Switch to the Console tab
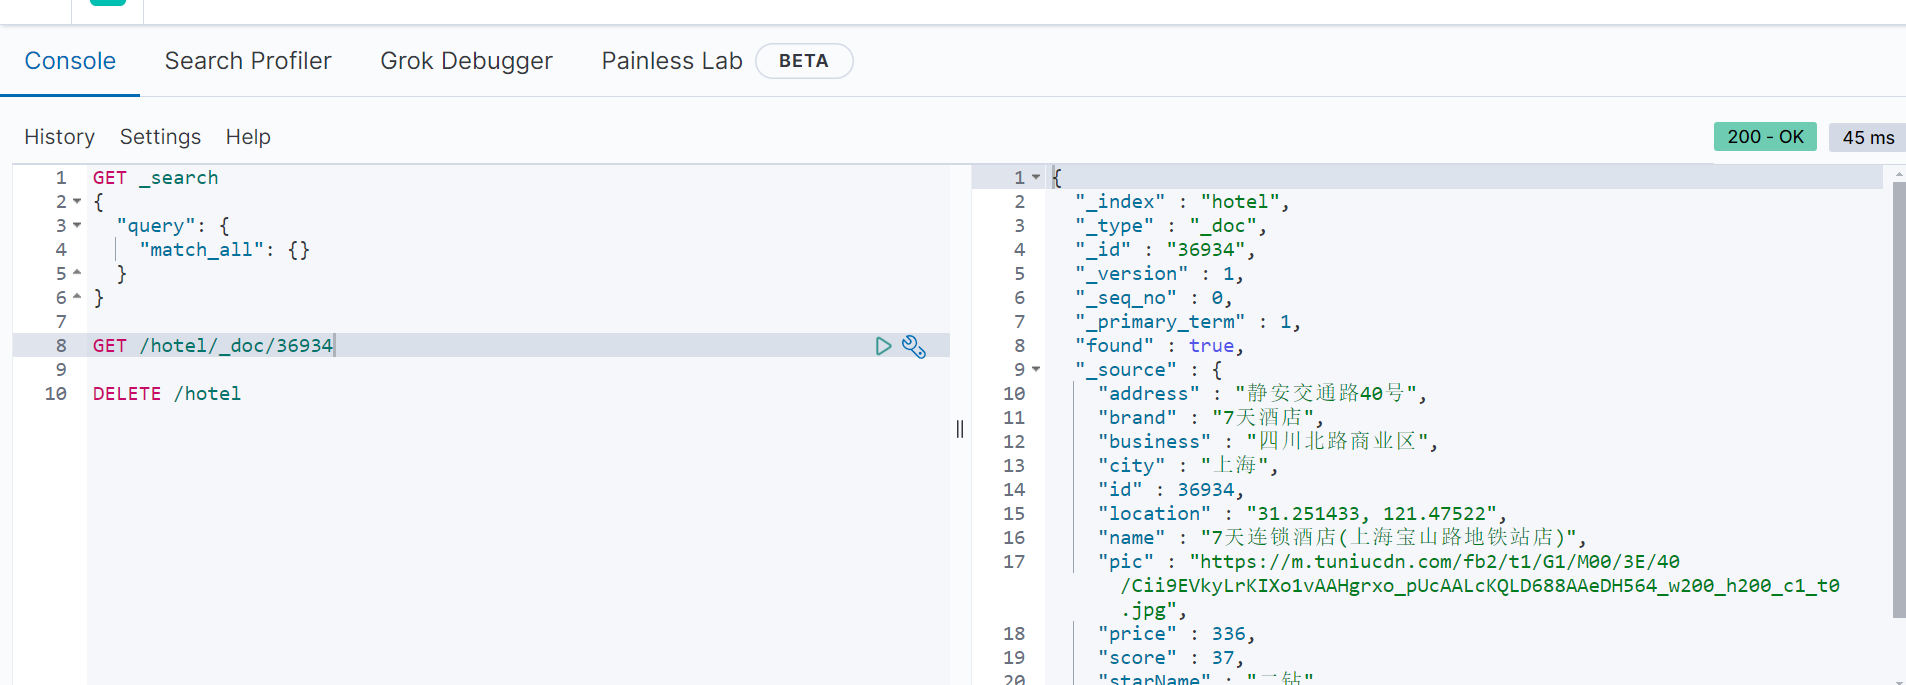This screenshot has width=1906, height=685. tap(70, 61)
